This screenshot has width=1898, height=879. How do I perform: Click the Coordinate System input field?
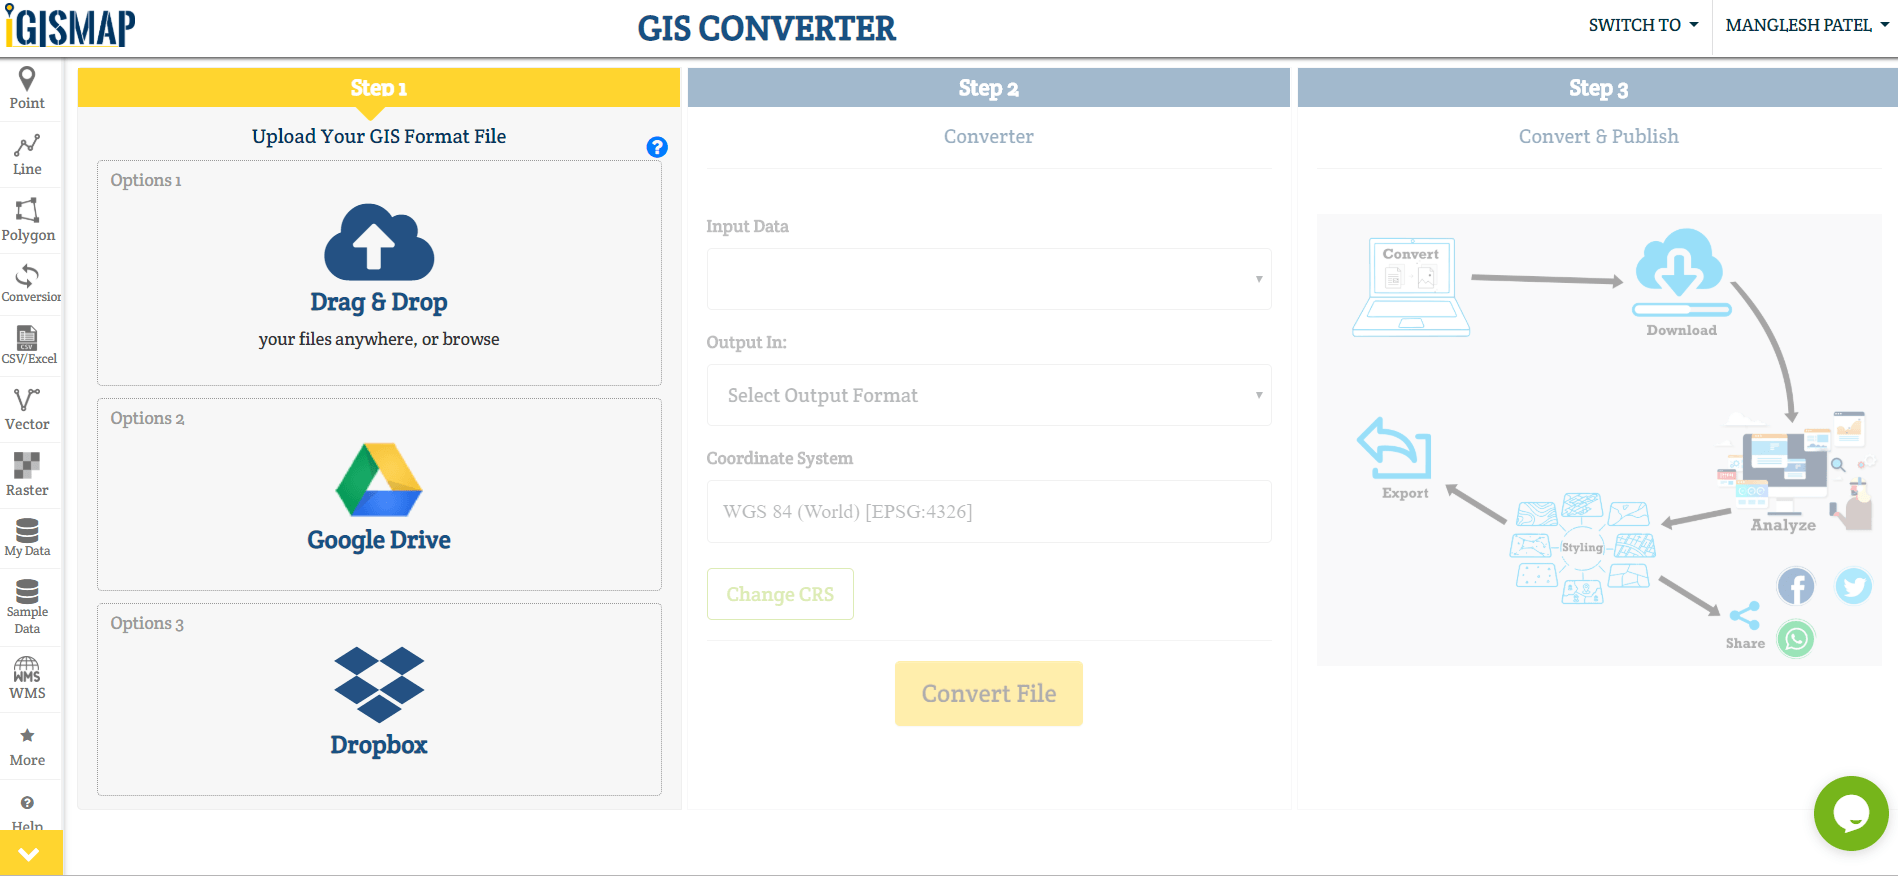pos(989,511)
